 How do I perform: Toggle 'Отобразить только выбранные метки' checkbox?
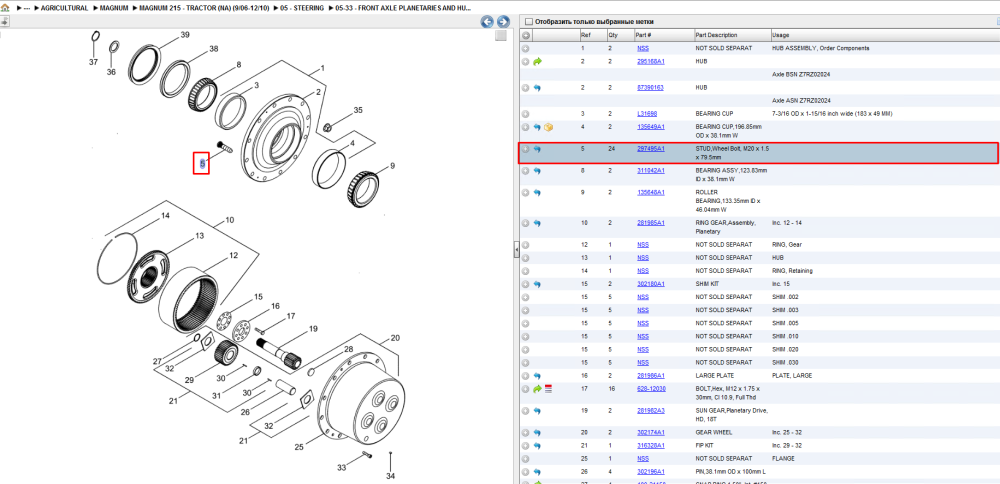pos(528,22)
